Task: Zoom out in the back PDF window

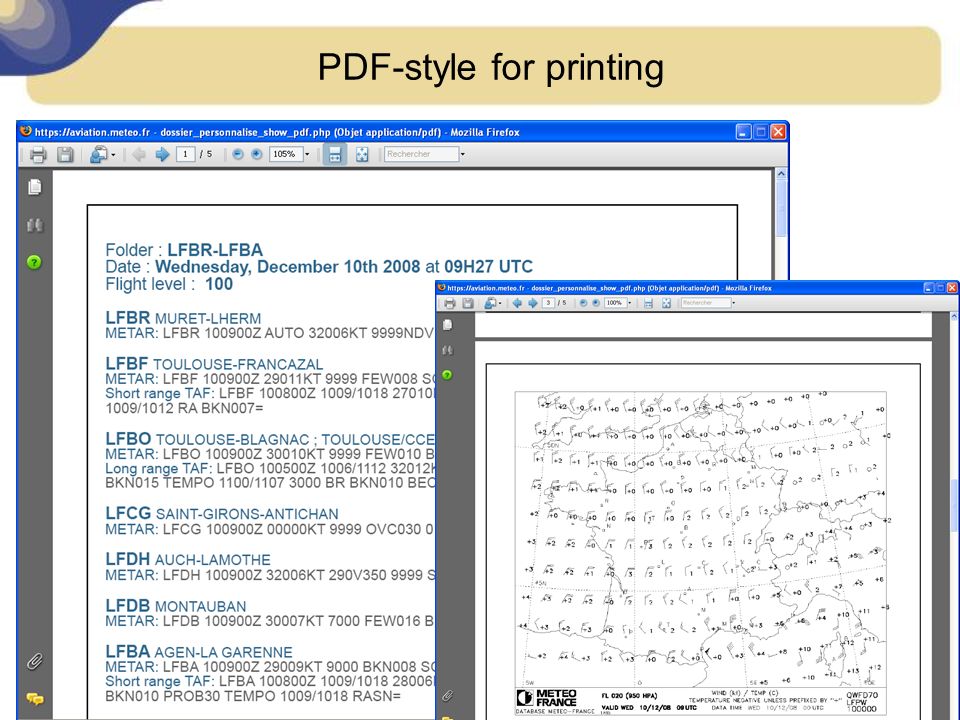Action: pyautogui.click(x=238, y=154)
